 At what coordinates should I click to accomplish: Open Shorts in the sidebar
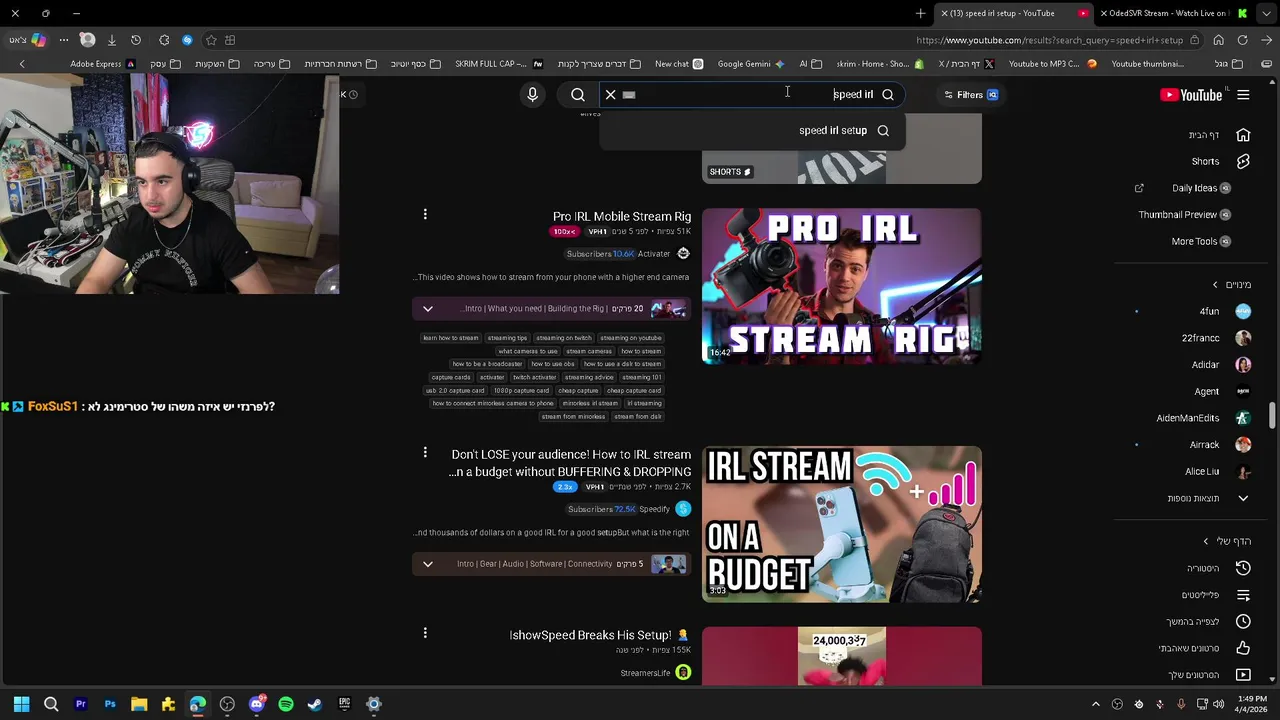(x=1220, y=162)
